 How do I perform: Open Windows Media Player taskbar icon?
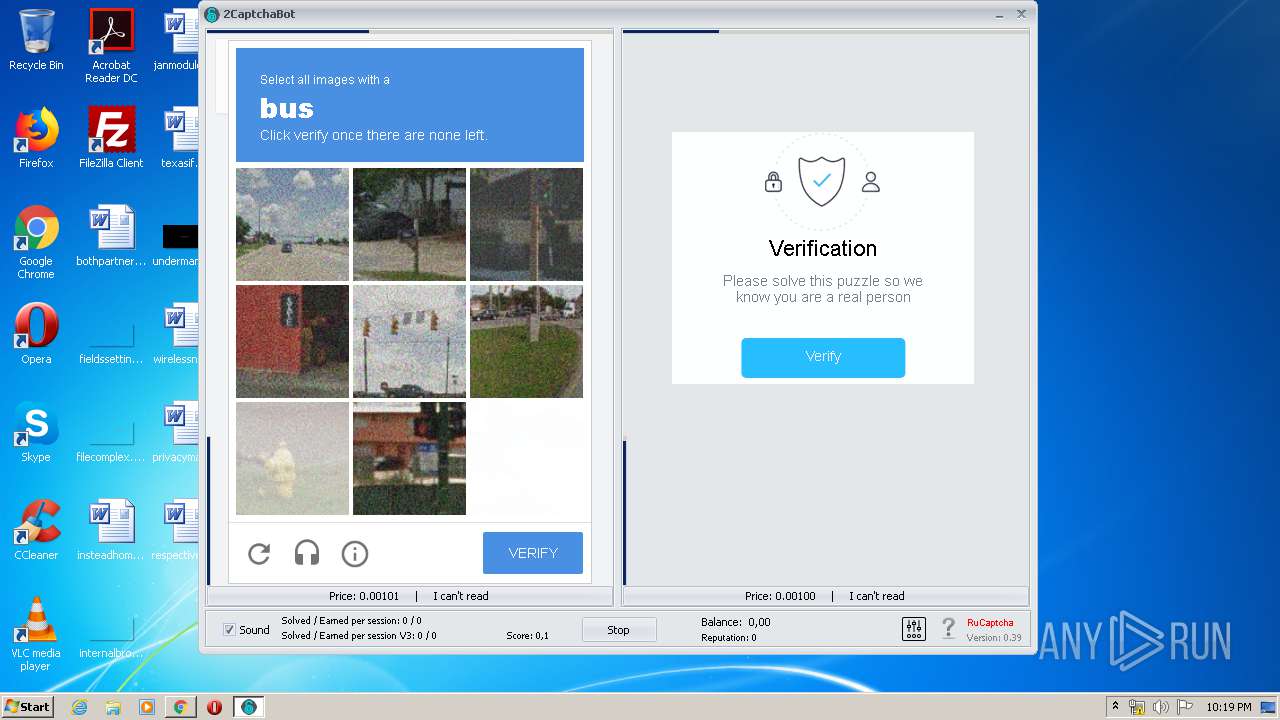click(x=147, y=707)
